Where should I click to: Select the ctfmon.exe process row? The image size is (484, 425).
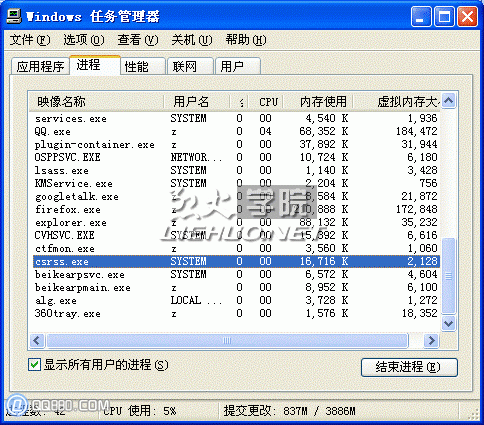(236, 248)
